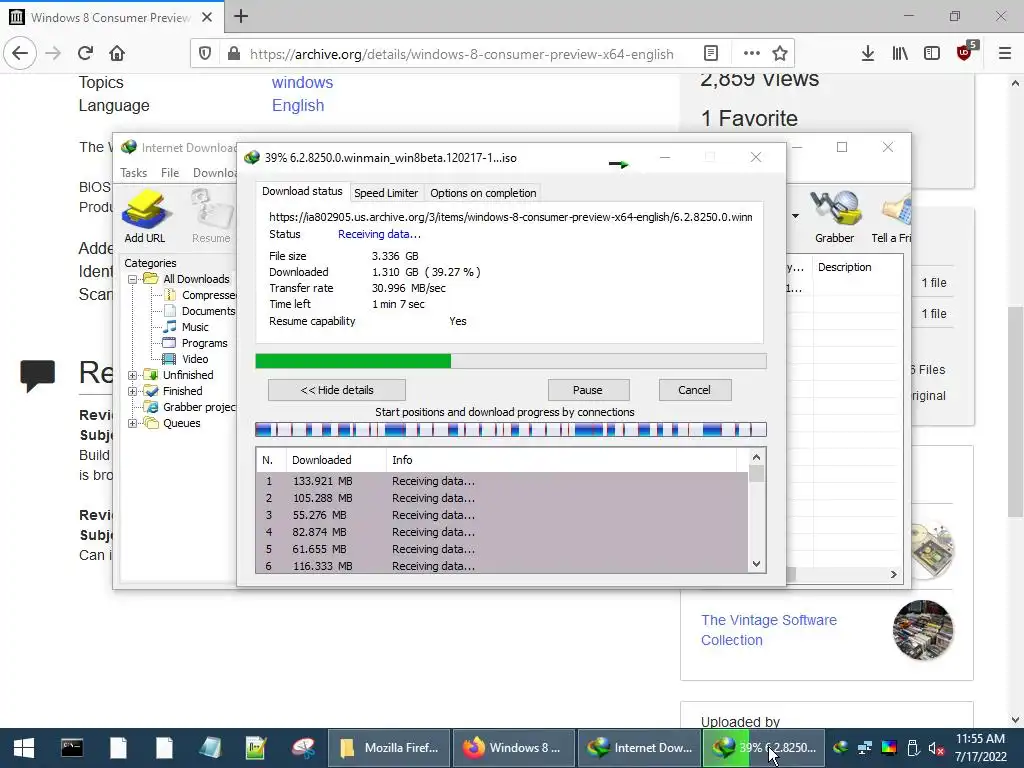Open Firefox hamburger menu

1005,53
